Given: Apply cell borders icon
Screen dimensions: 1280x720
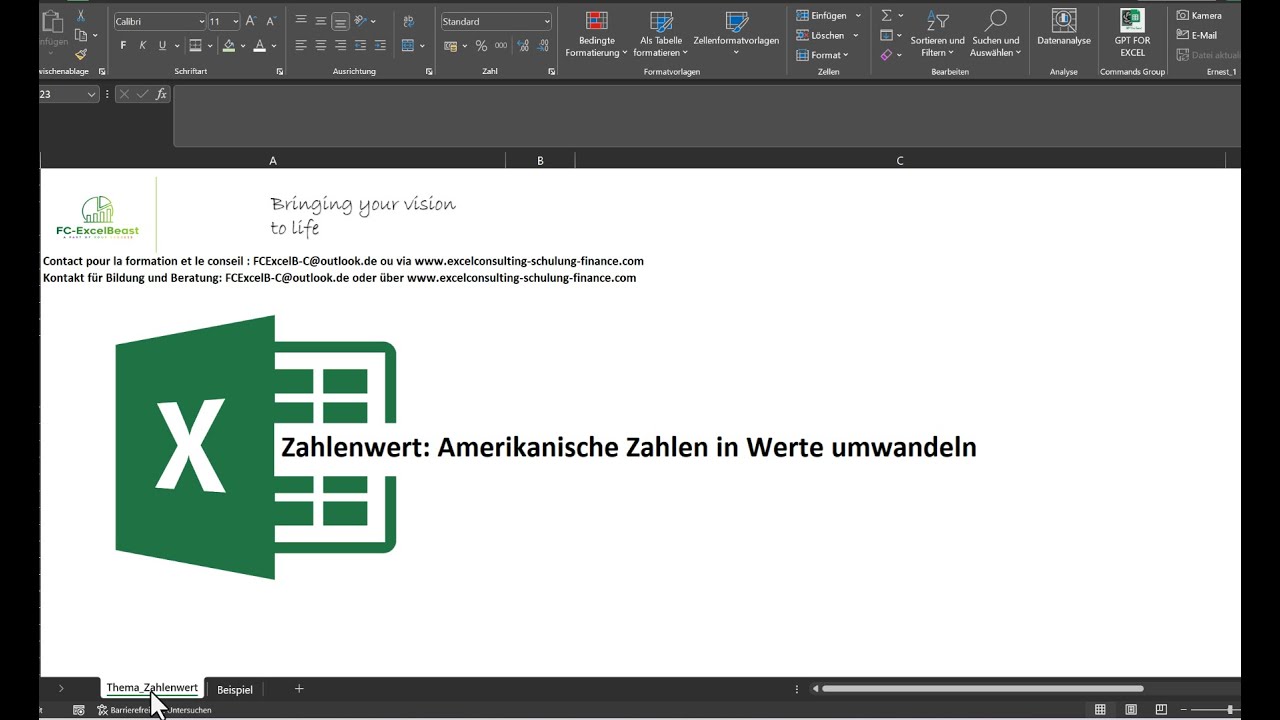Looking at the screenshot, I should point(195,45).
